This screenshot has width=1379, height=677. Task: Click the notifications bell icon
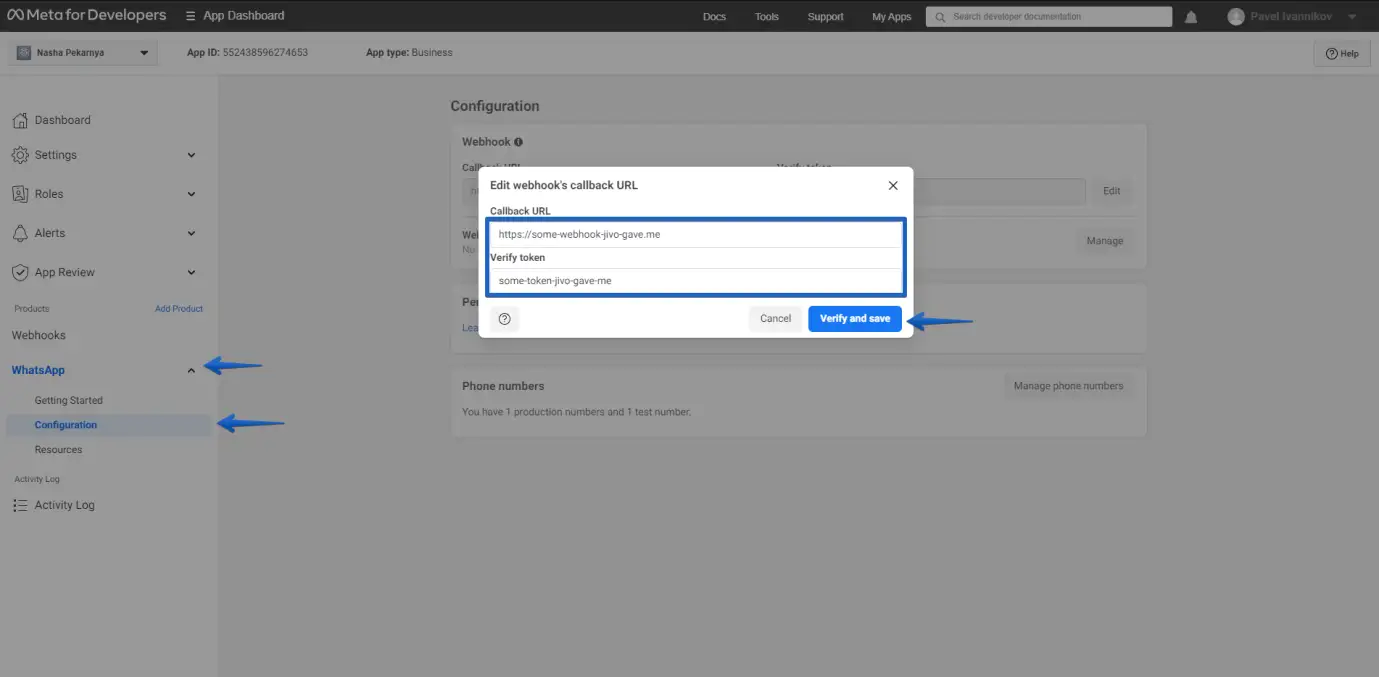[1191, 17]
